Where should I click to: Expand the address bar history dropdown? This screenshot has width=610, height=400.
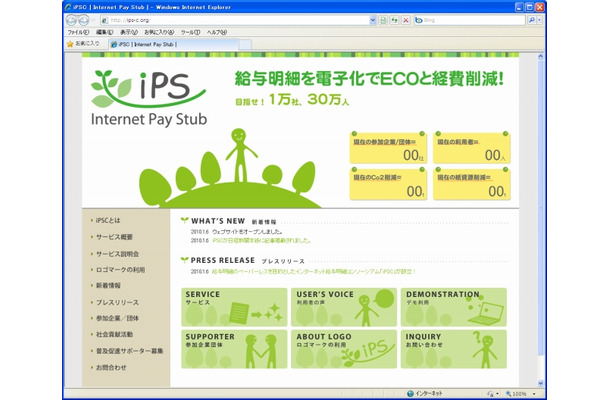(x=373, y=20)
